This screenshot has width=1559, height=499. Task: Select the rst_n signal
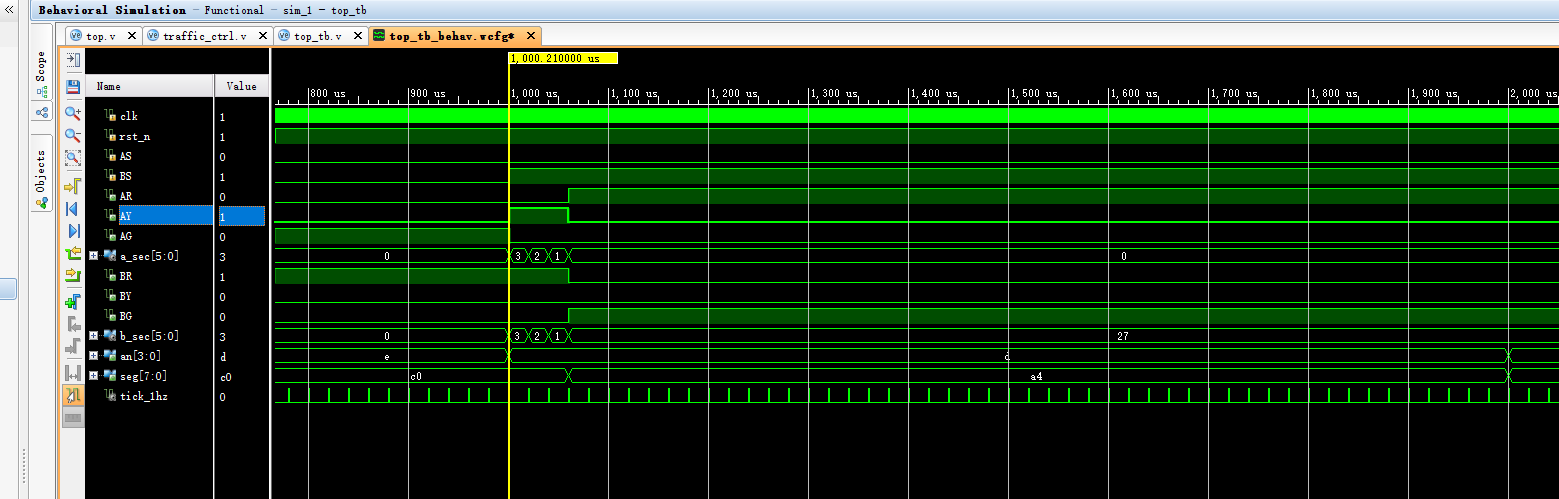135,137
